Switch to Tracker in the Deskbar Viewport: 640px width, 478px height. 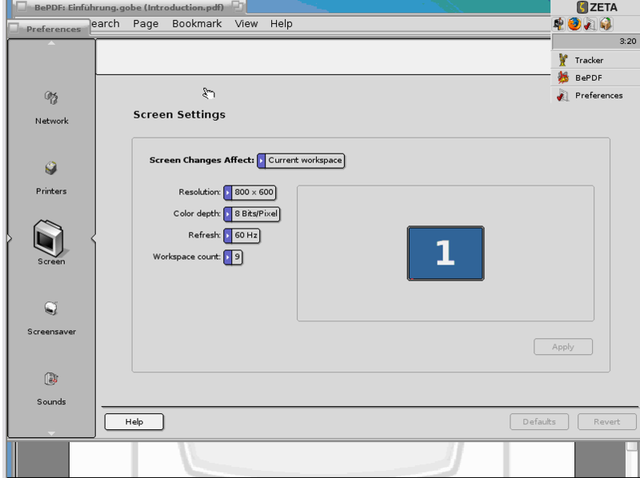click(x=588, y=60)
